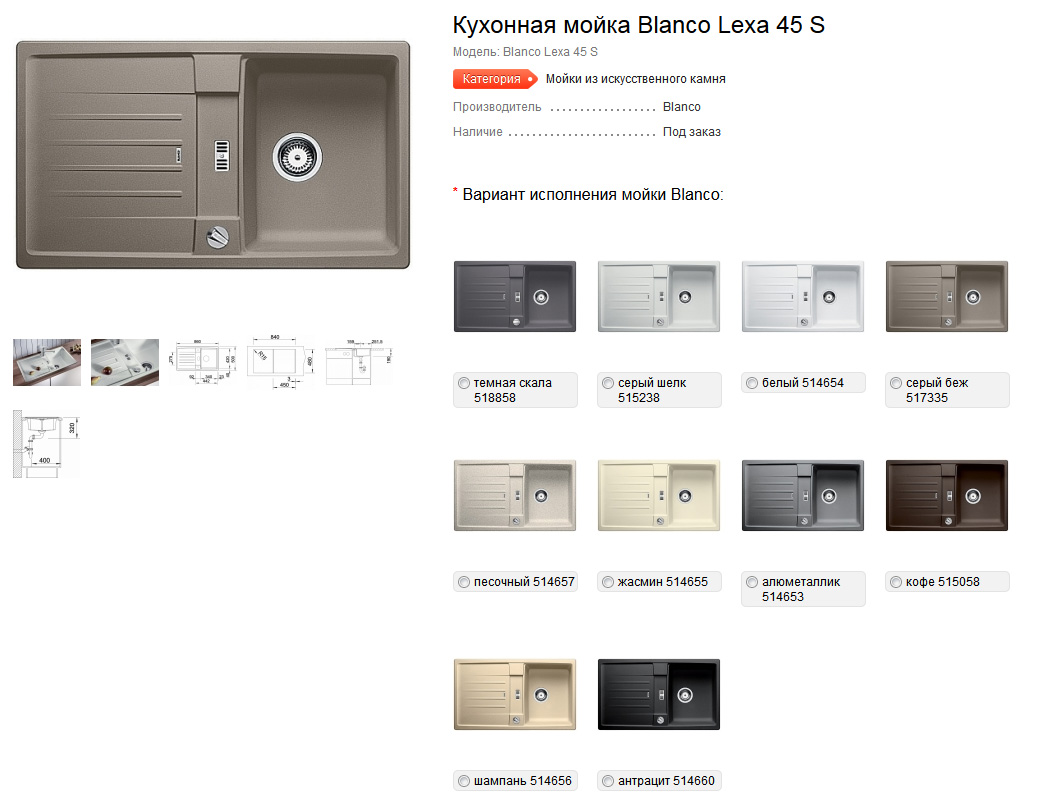
Task: Pick the кофе 515058 radio button
Action: coord(896,582)
